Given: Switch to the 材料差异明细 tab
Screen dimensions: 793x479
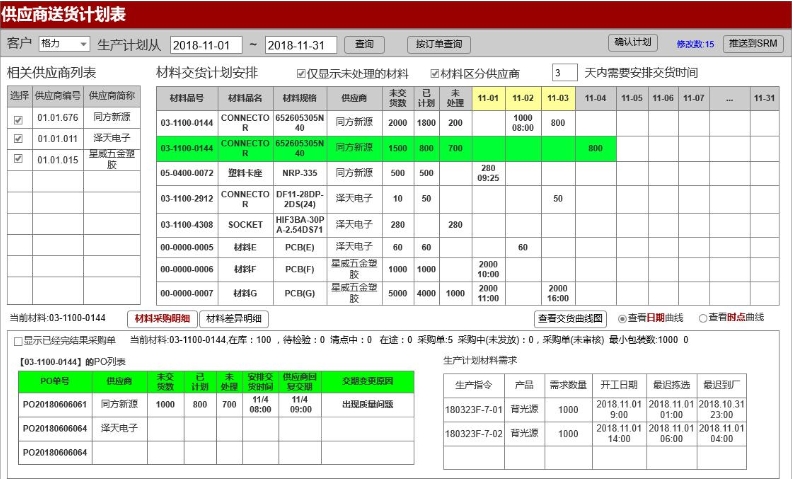Looking at the screenshot, I should click(x=233, y=319).
